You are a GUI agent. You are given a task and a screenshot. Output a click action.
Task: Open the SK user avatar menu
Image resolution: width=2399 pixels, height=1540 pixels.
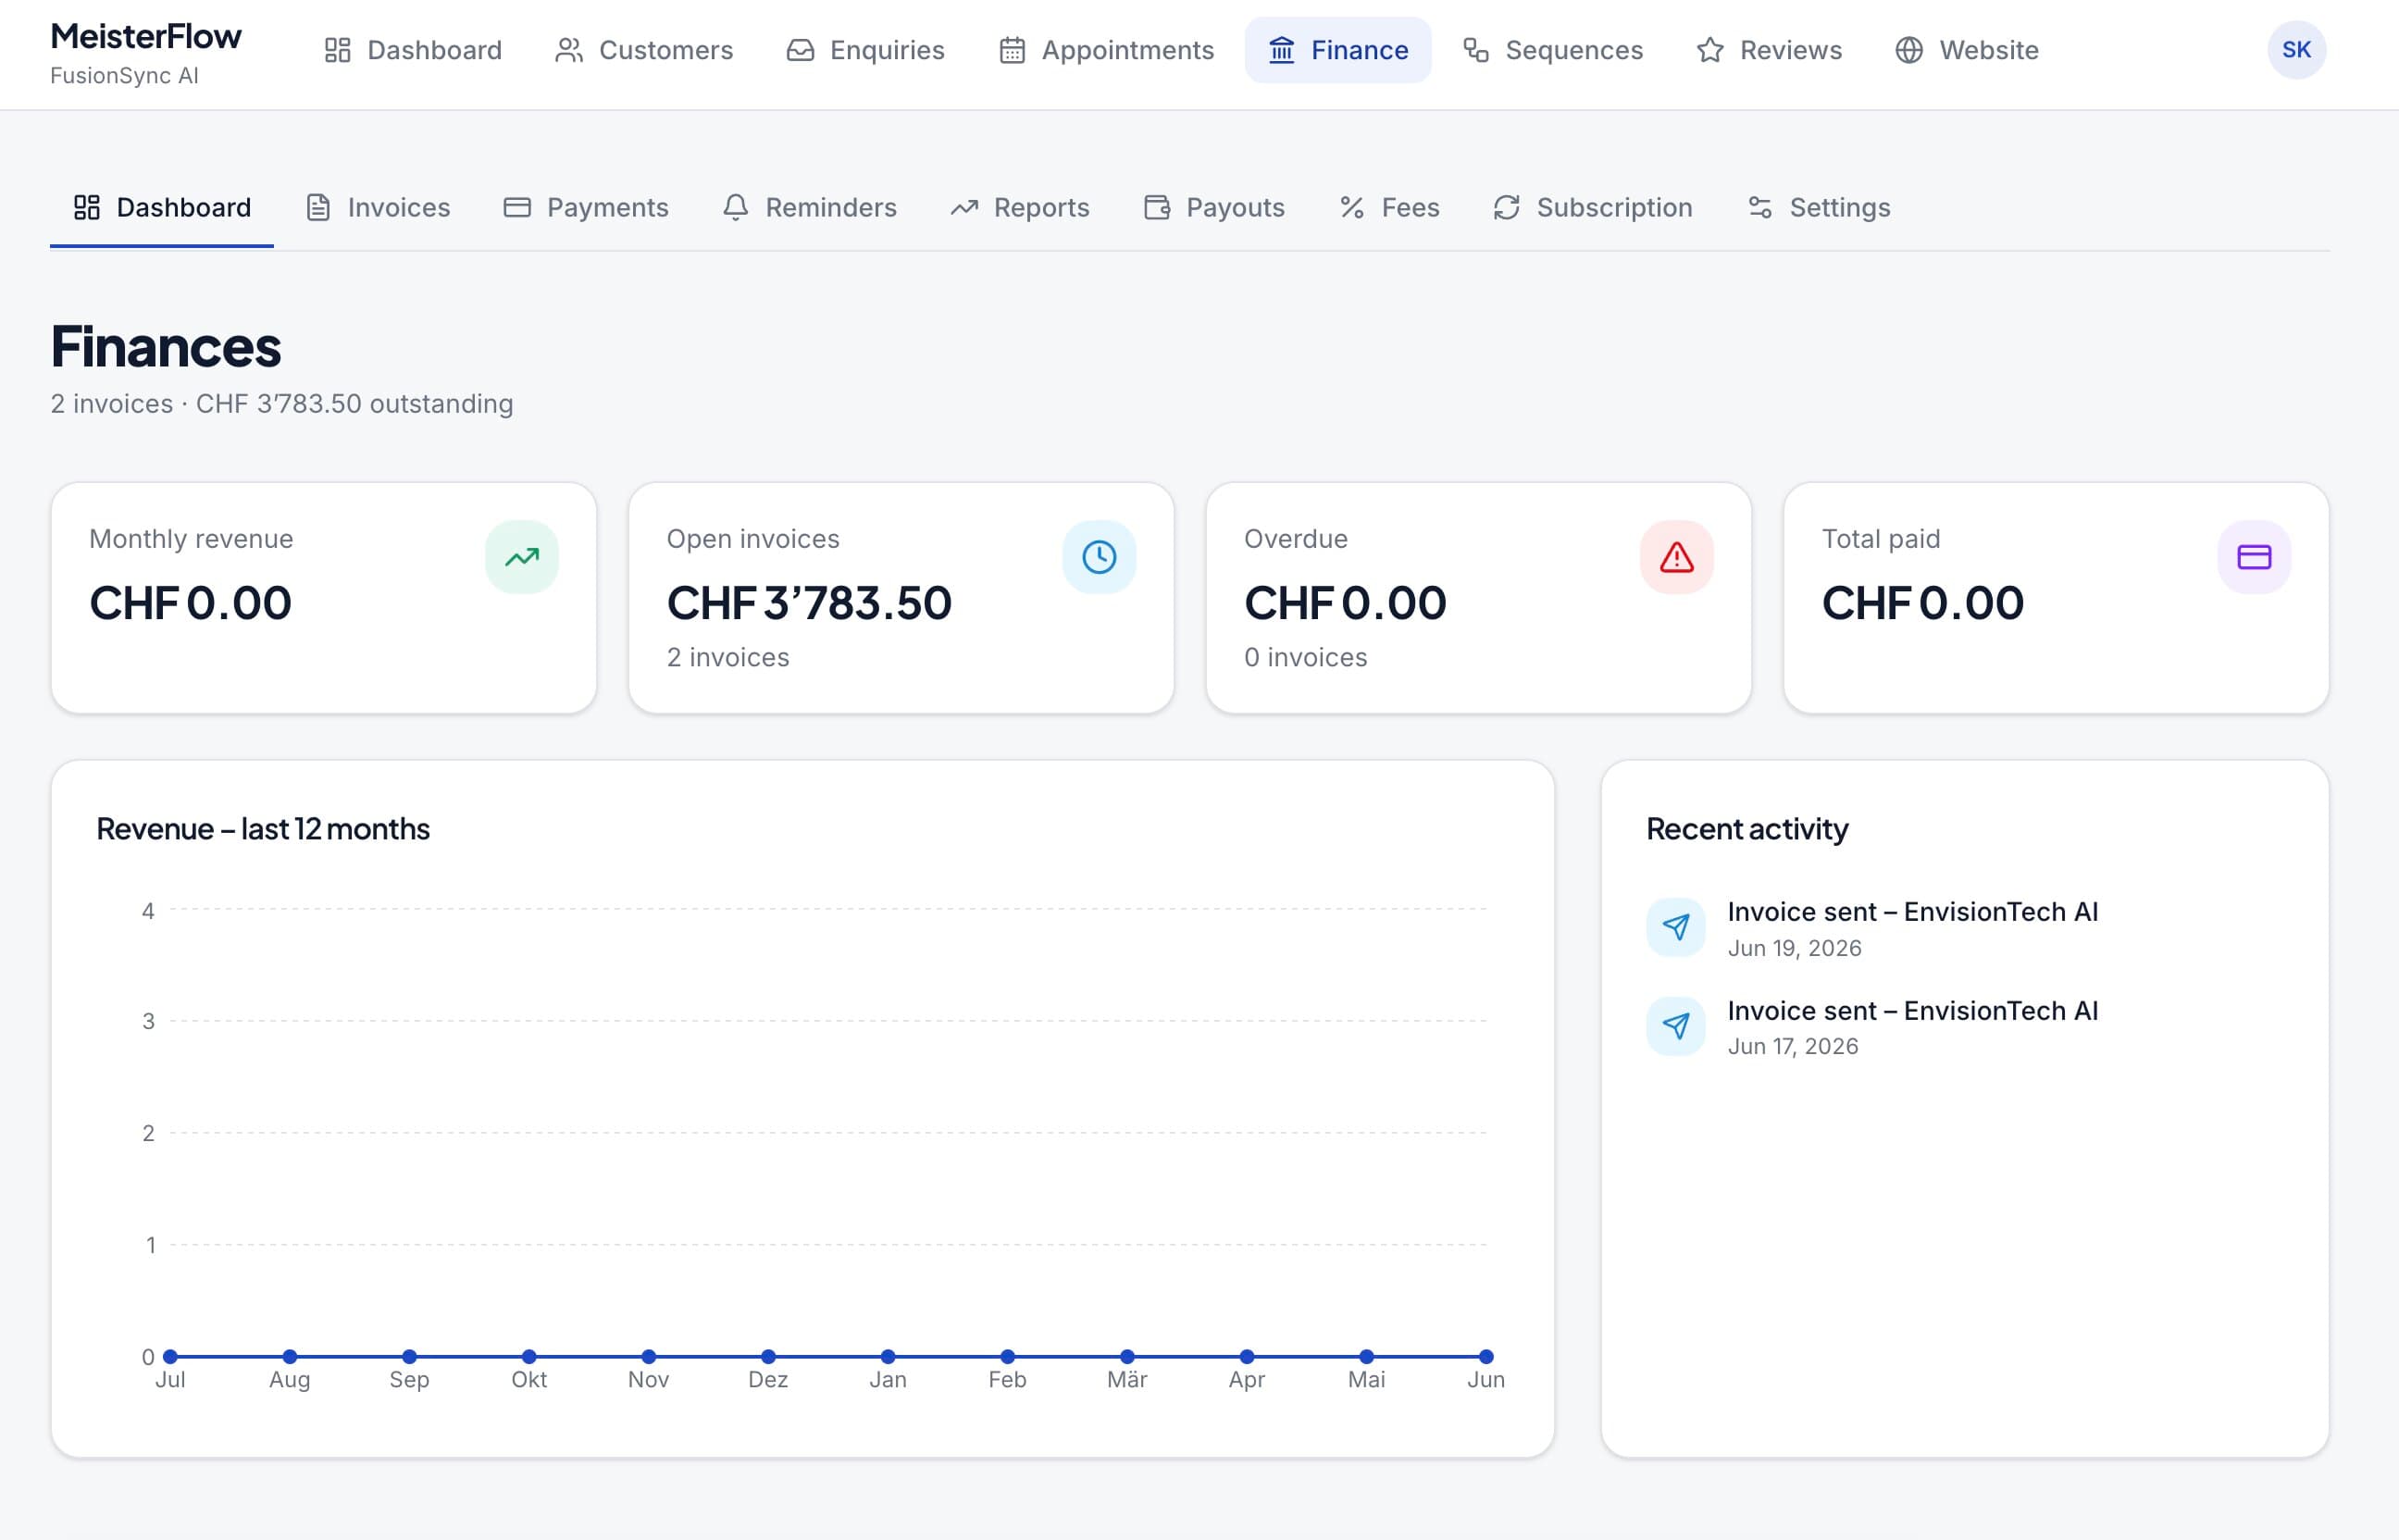coord(2296,50)
